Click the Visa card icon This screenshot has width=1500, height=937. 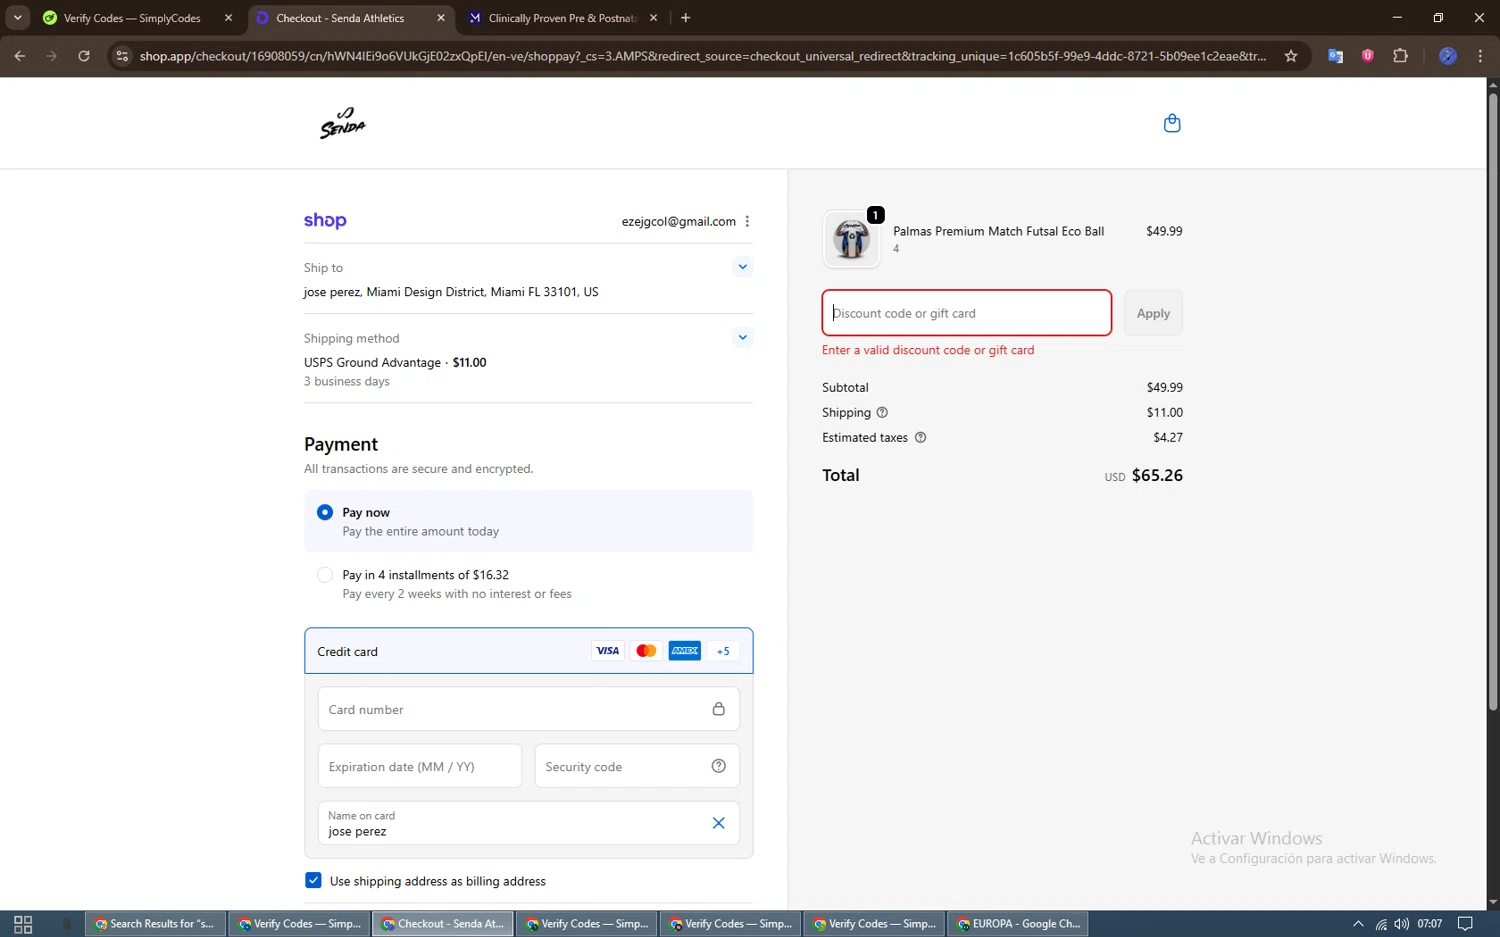click(x=607, y=651)
